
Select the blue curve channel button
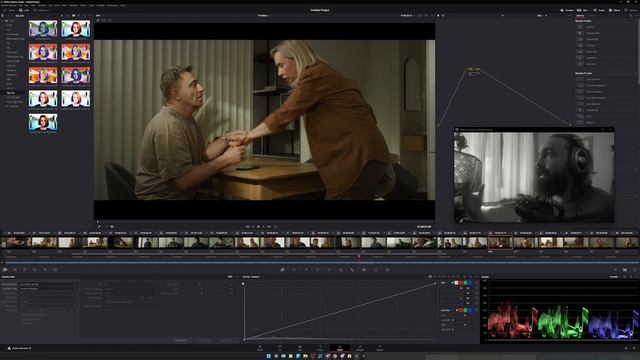pyautogui.click(x=470, y=282)
